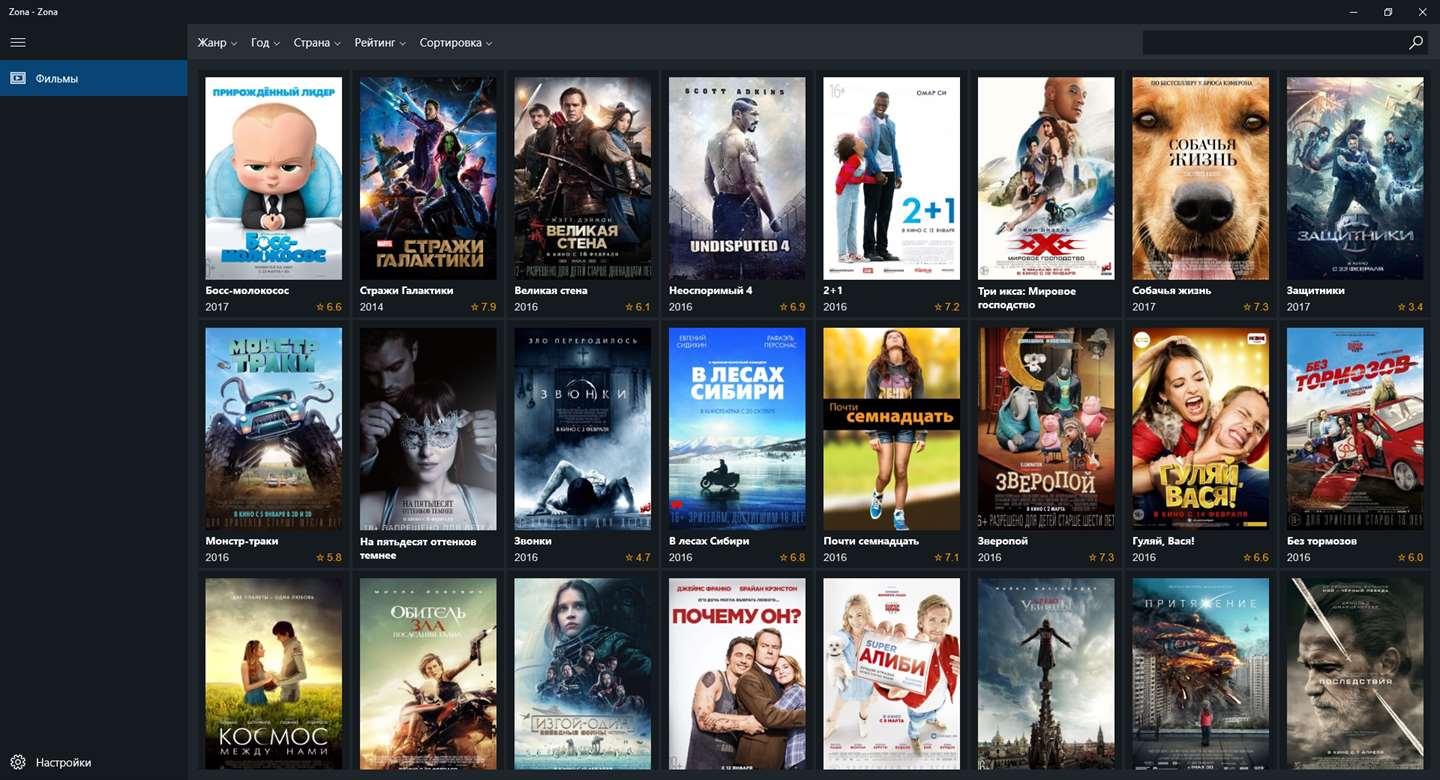
Task: Open the Почти семнадцать poster
Action: coord(892,429)
